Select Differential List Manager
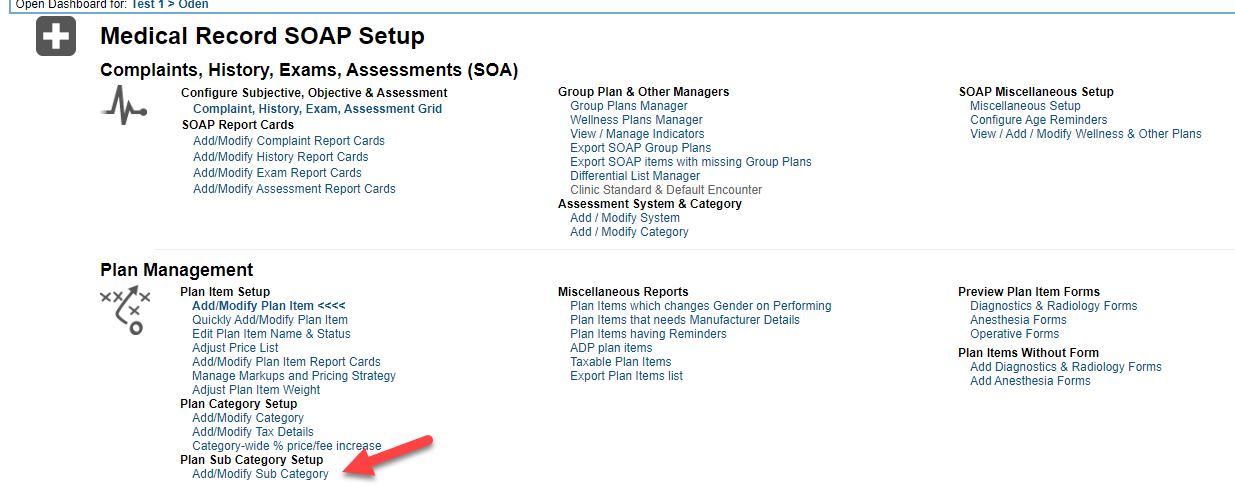The width and height of the screenshot is (1235, 486). click(x=635, y=176)
